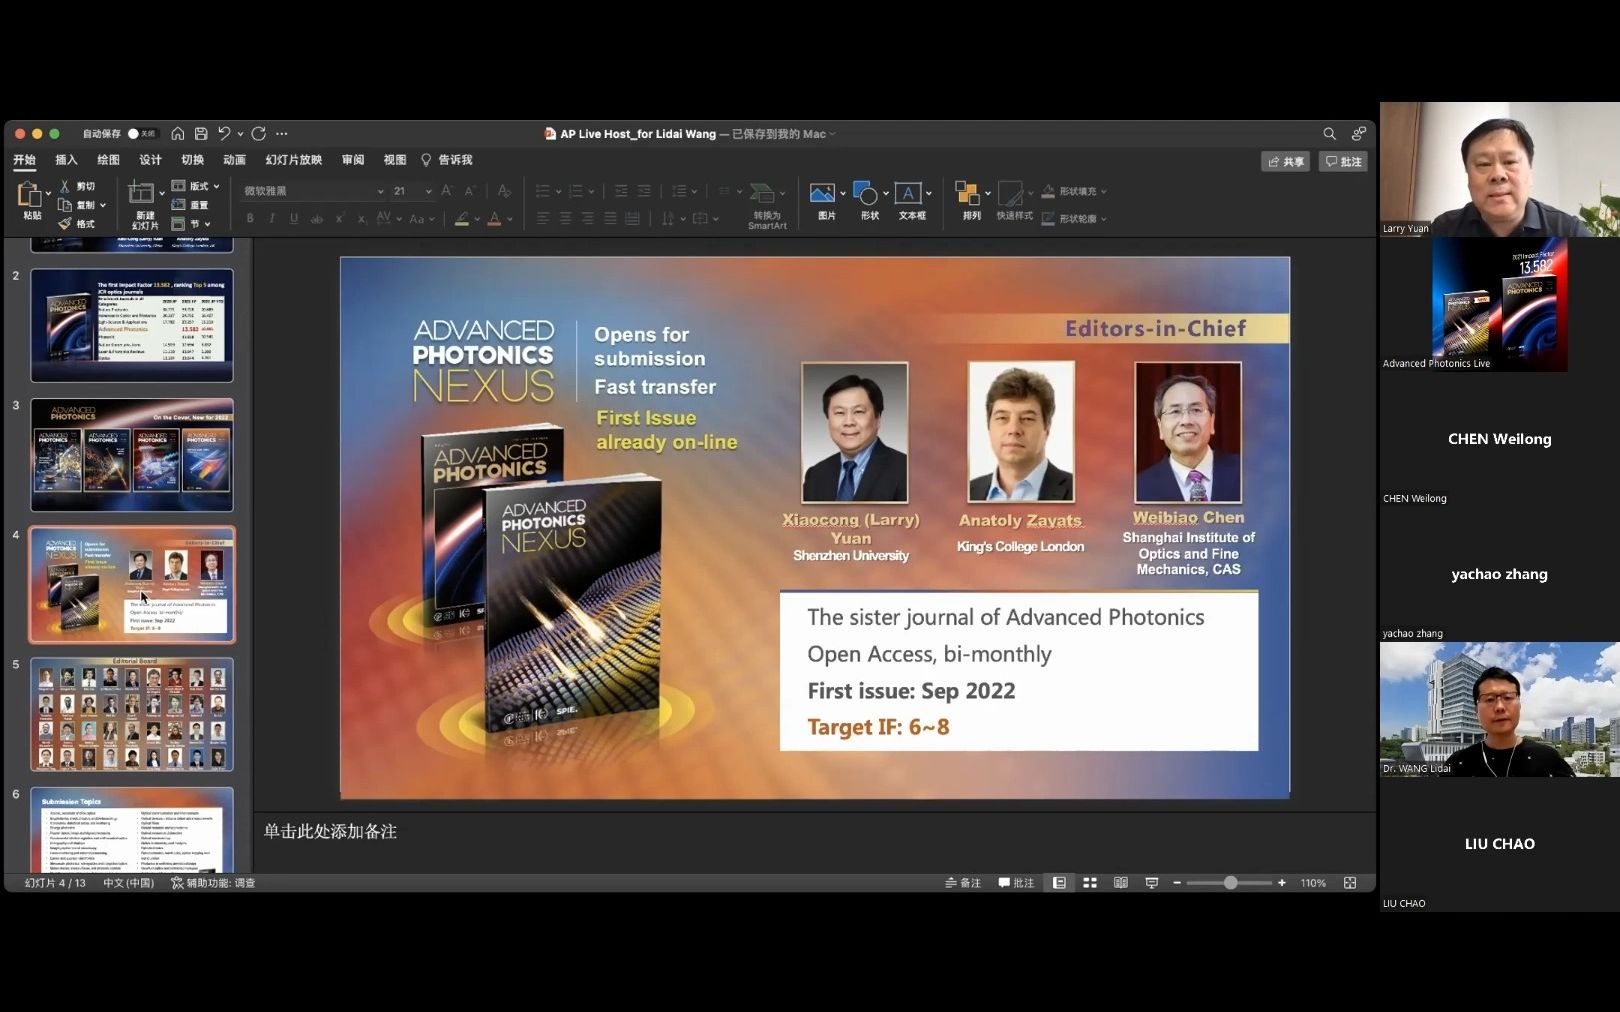
Task: Open the 审阅 Review tab
Action: (353, 160)
